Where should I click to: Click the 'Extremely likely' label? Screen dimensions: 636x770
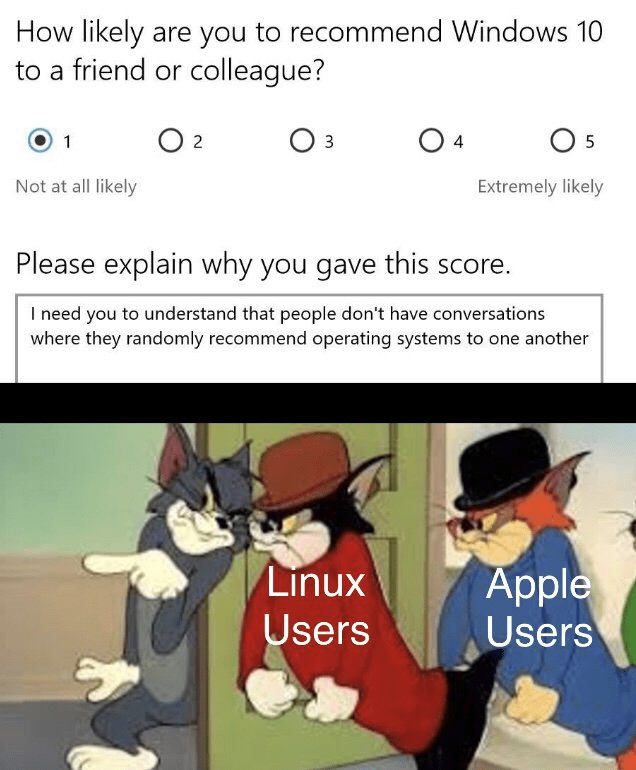pos(540,187)
